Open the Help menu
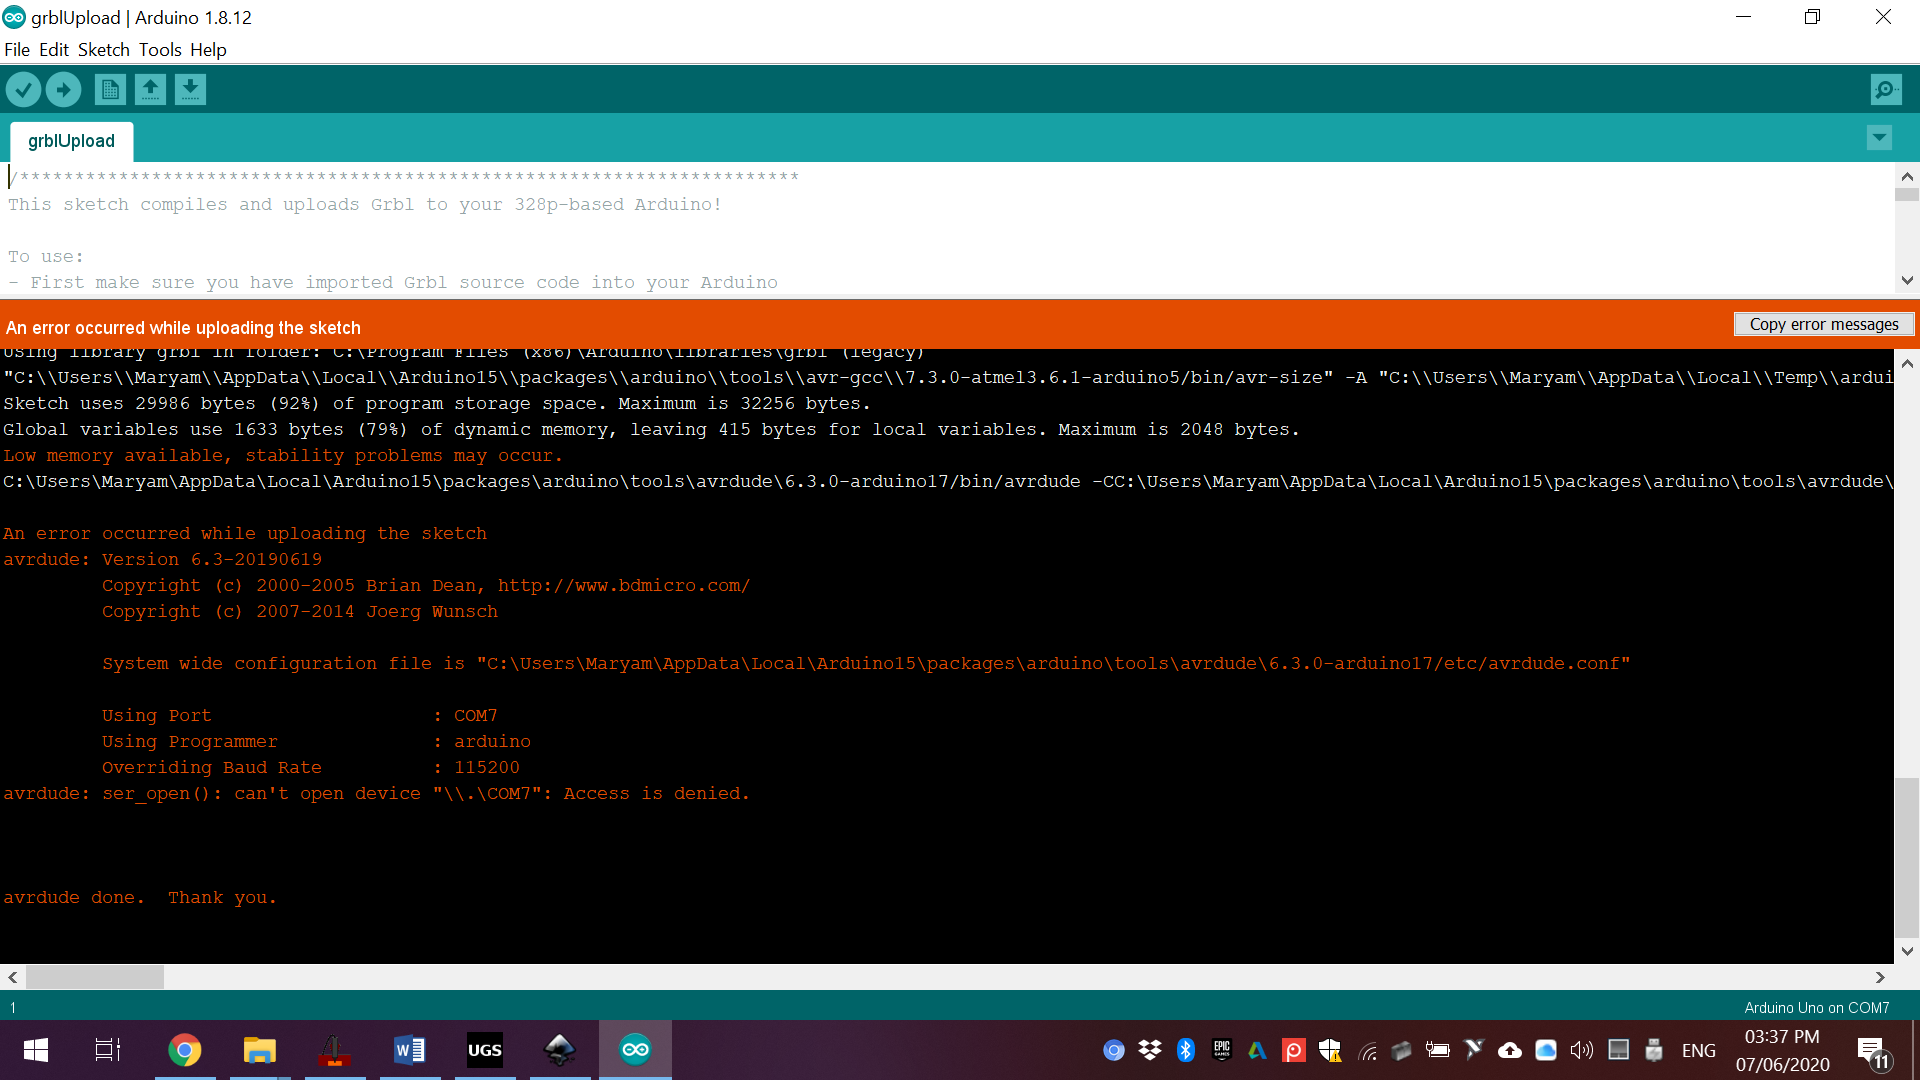This screenshot has height=1080, width=1920. coord(208,49)
